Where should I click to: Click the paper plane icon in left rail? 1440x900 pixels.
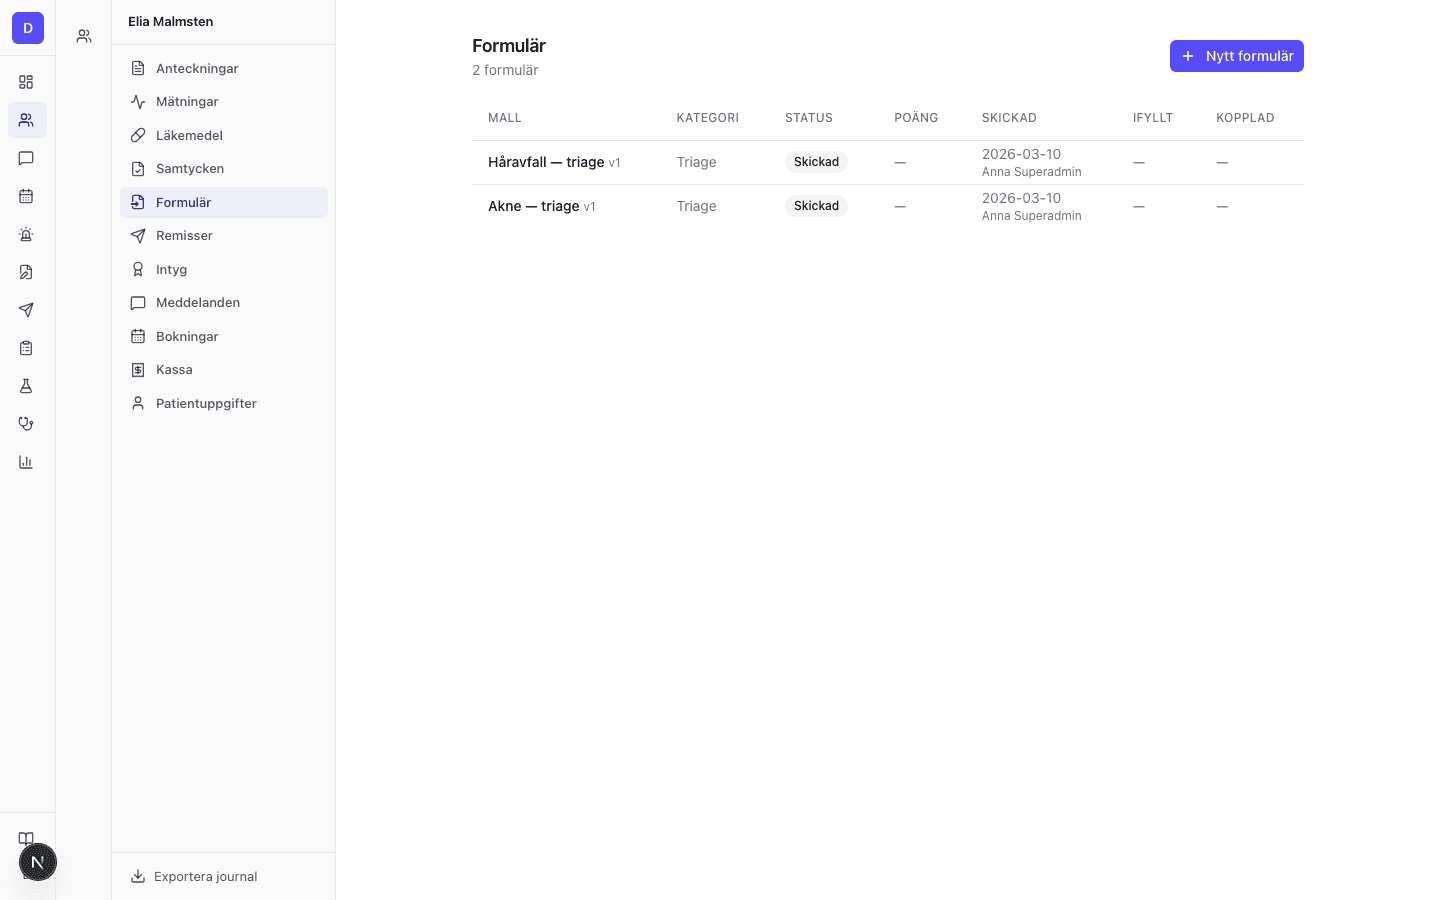click(x=26, y=310)
